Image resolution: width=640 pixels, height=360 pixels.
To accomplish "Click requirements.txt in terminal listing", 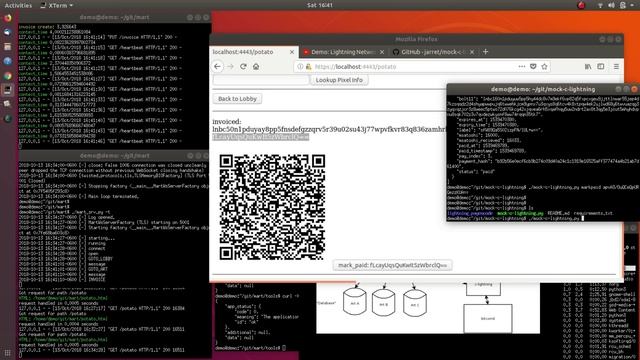I will (x=593, y=213).
